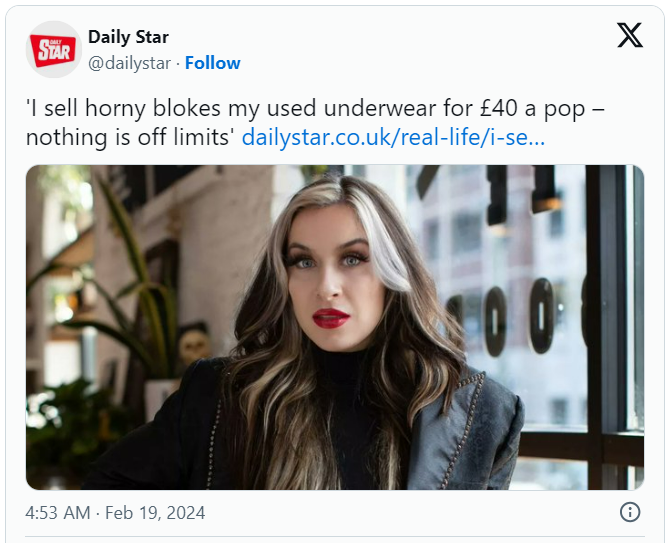Click the Twitter info circle icon
Screen dimensions: 667x543
click(630, 512)
